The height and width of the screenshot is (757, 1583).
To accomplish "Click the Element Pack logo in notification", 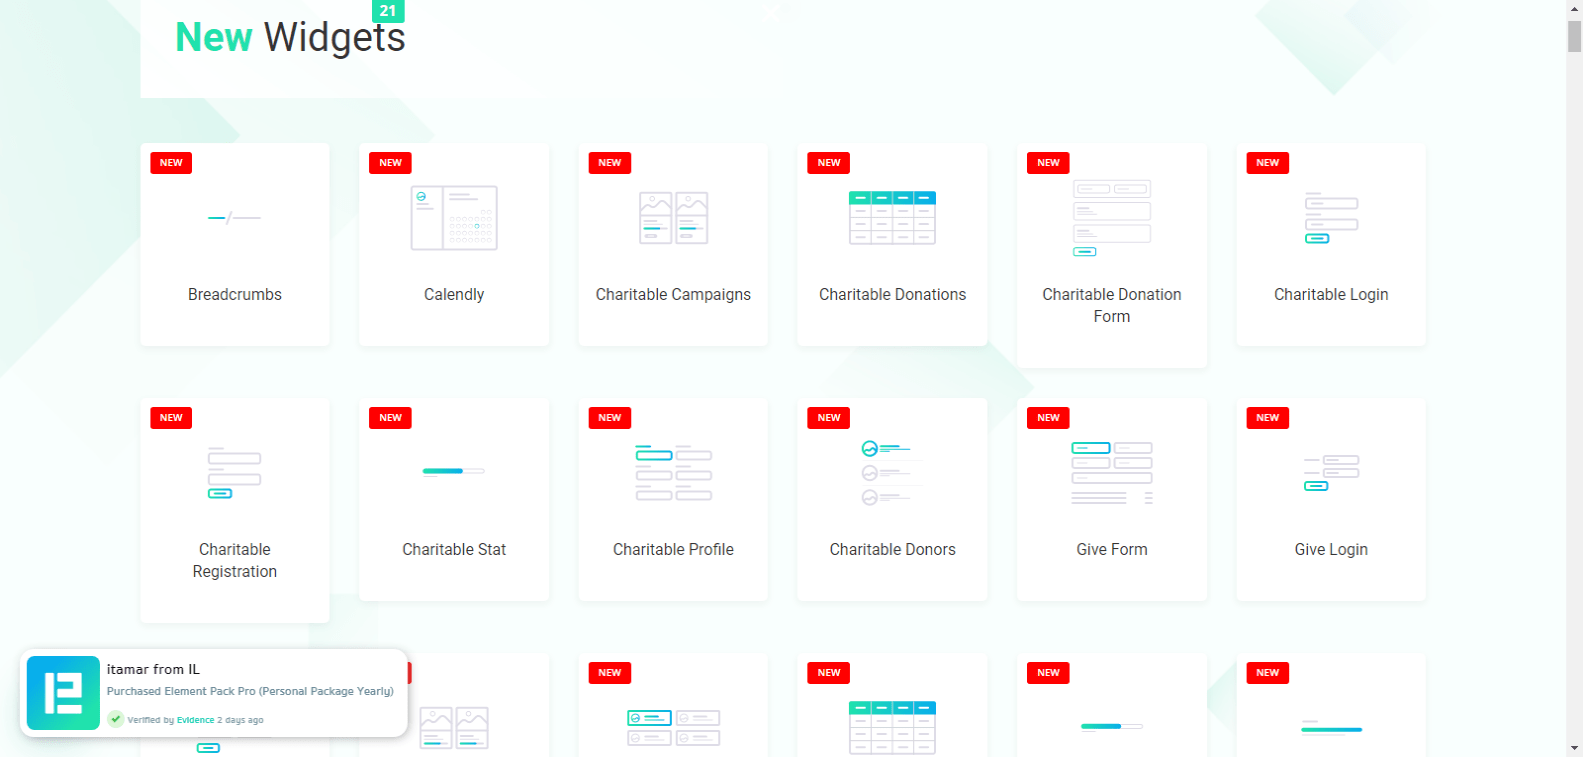I will [63, 693].
